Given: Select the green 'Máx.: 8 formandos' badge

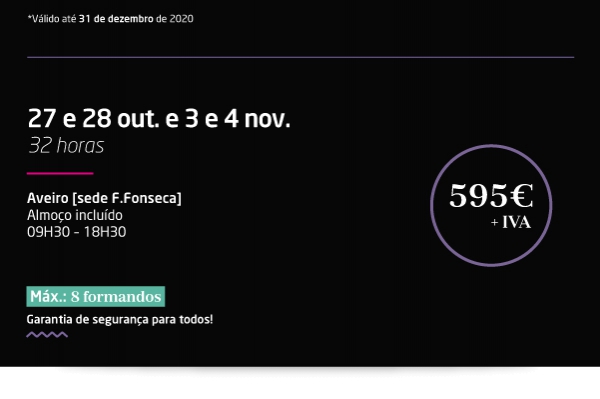Looking at the screenshot, I should [96, 296].
